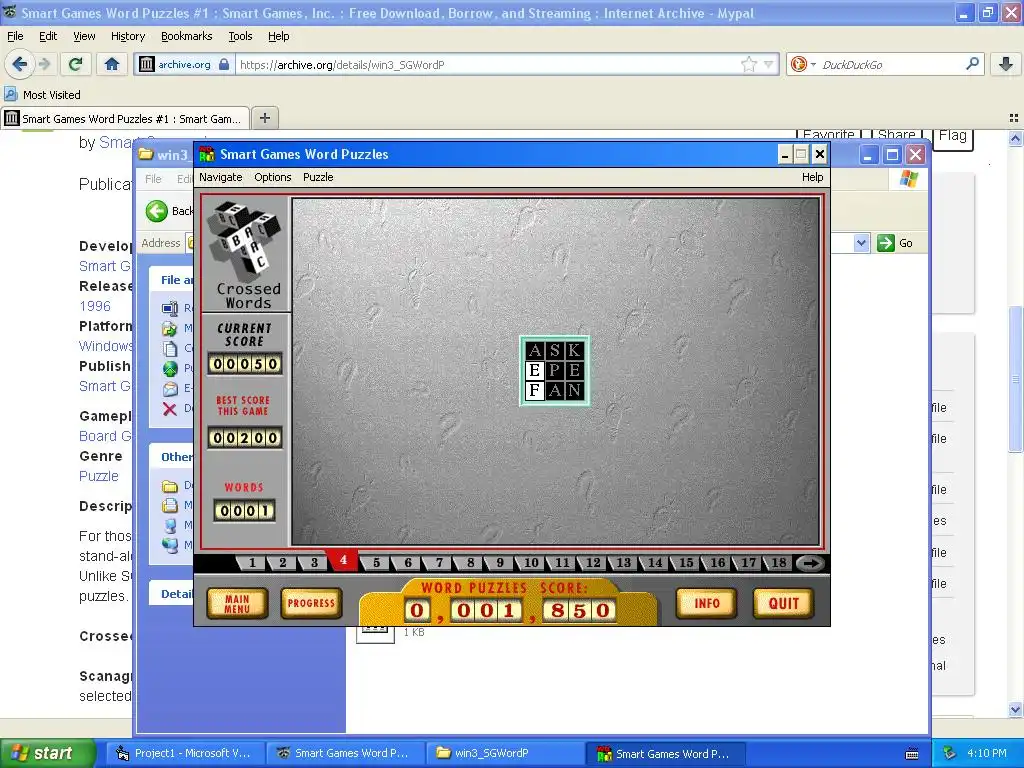Screen dimensions: 1024x768
Task: Click the browser forward arrow
Action: [44, 64]
